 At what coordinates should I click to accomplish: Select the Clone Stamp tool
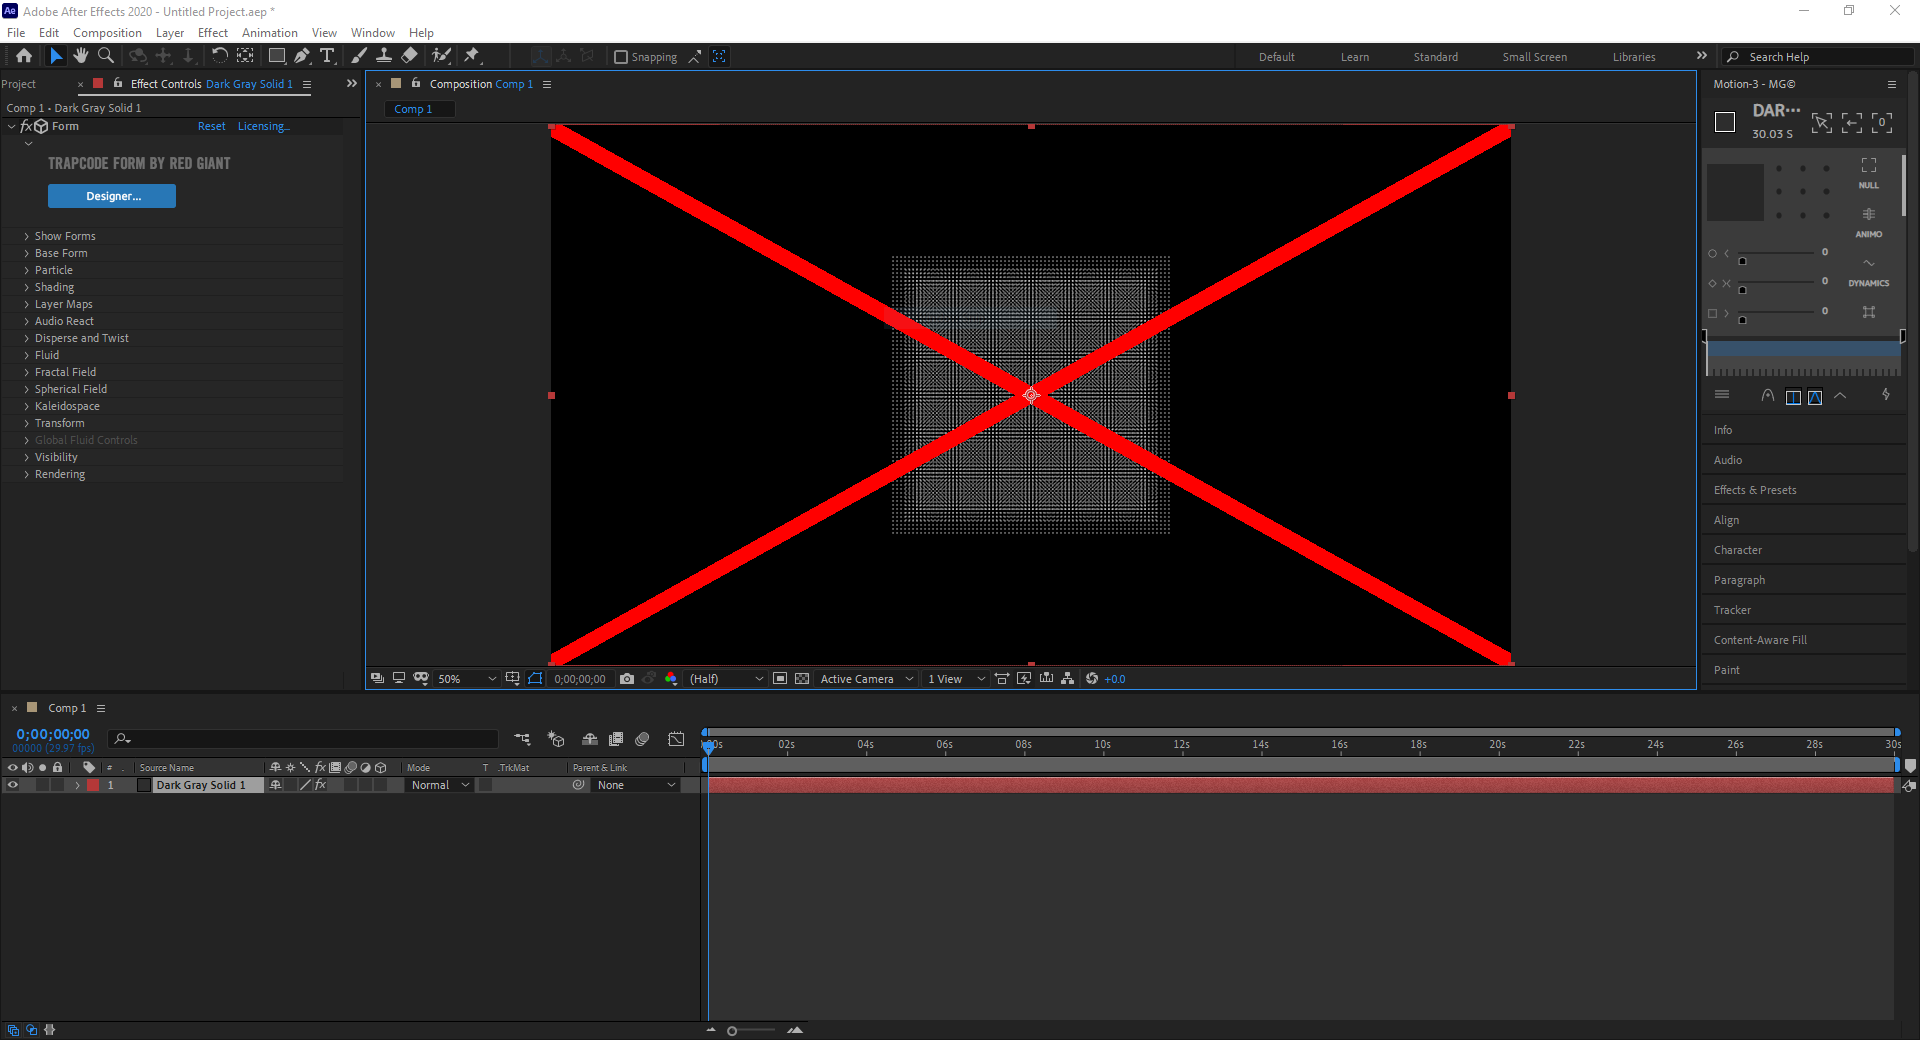(383, 56)
